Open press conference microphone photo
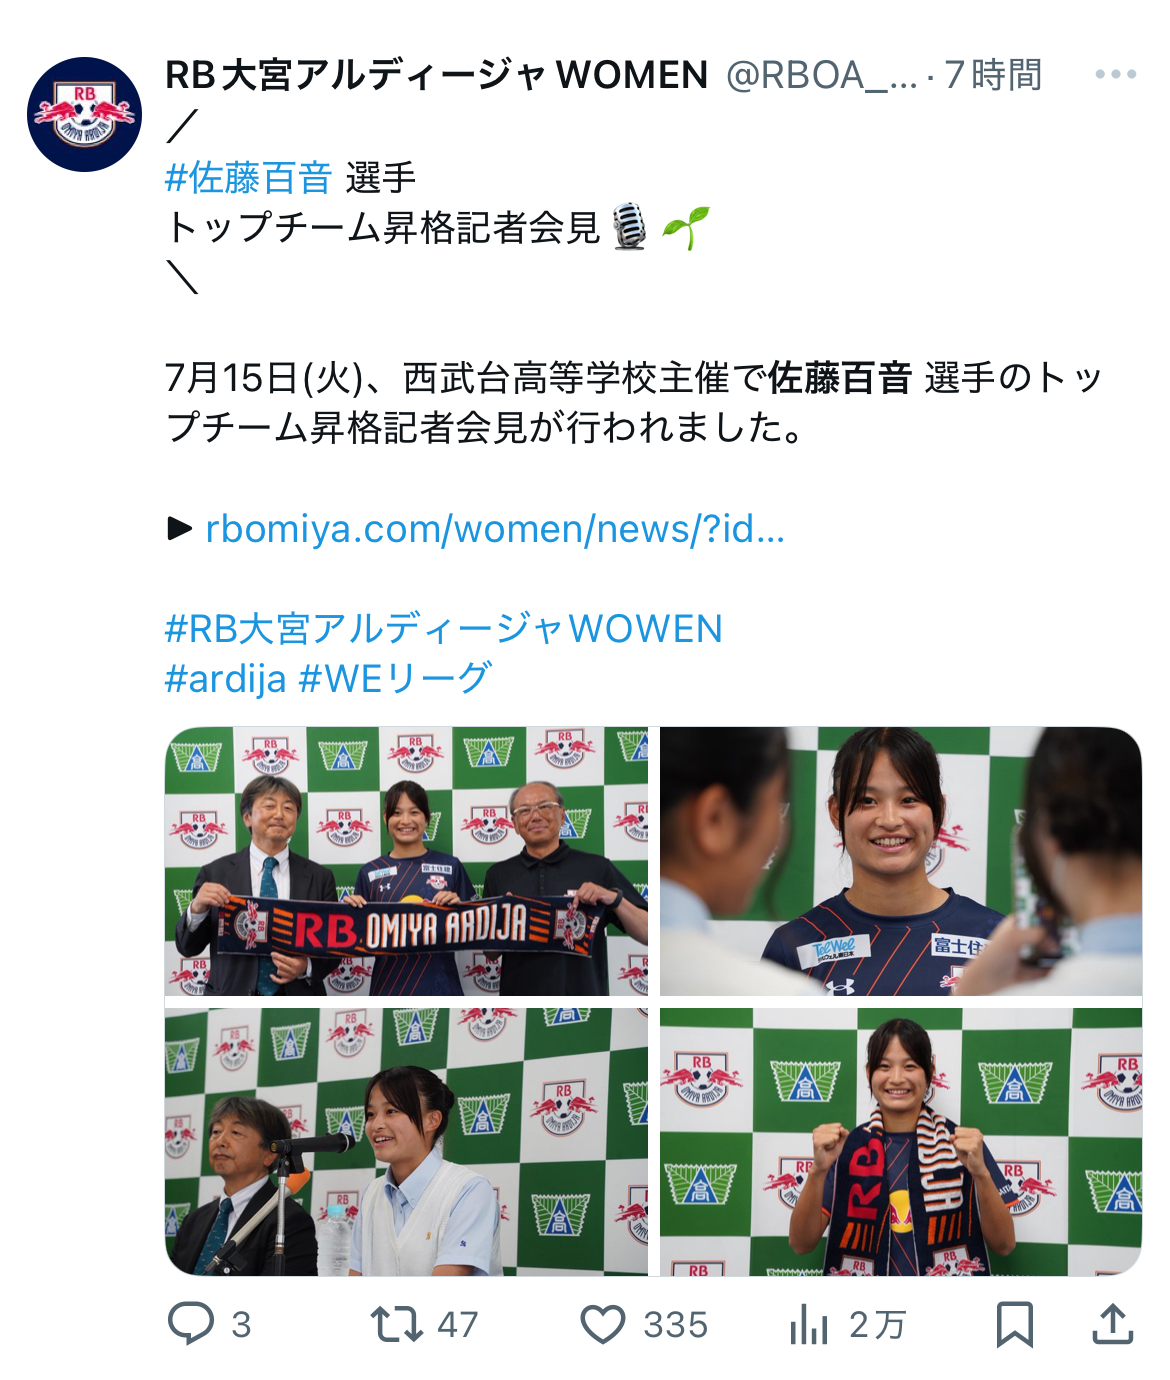This screenshot has height=1380, width=1170. coord(406,1142)
